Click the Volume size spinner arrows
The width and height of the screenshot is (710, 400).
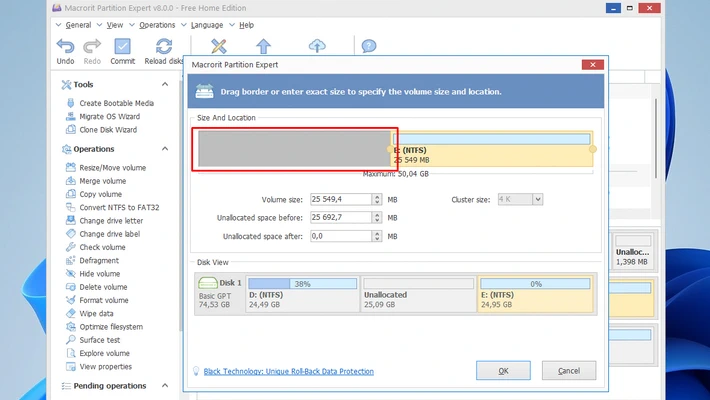point(377,199)
